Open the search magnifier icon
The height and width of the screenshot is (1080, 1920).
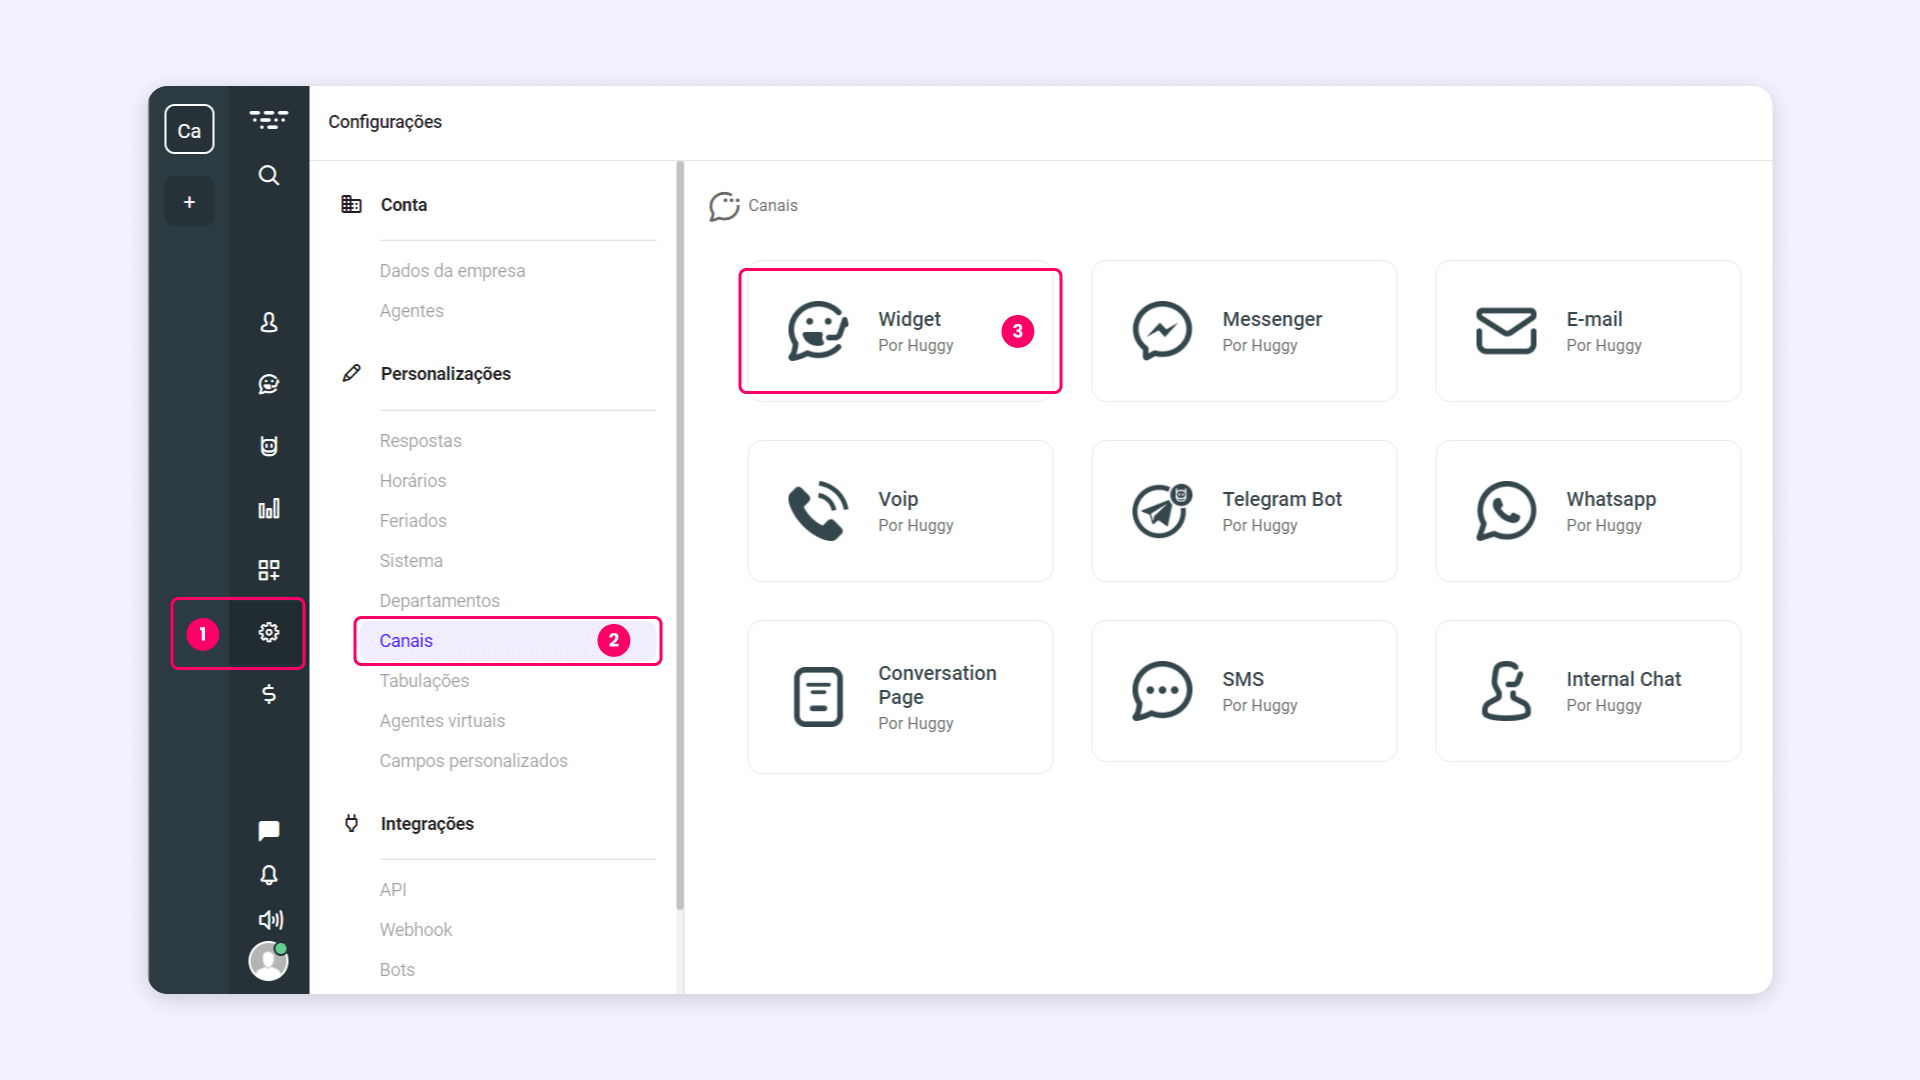[x=269, y=176]
